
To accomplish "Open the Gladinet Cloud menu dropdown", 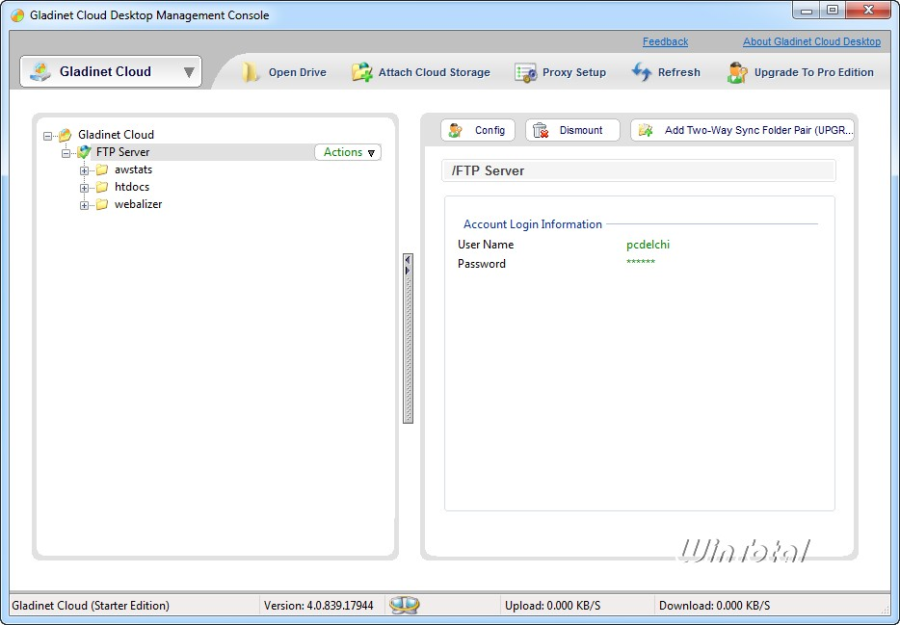I will click(187, 71).
